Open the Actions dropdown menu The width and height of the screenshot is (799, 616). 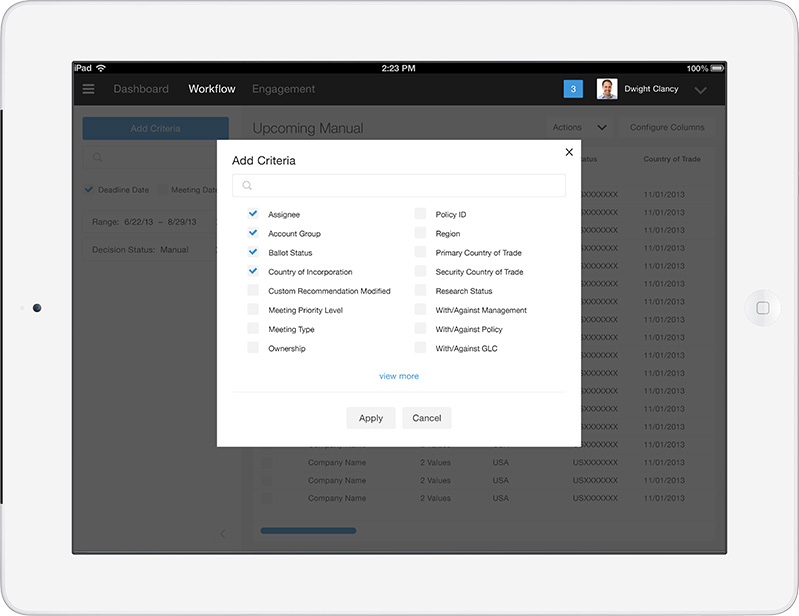tap(579, 128)
